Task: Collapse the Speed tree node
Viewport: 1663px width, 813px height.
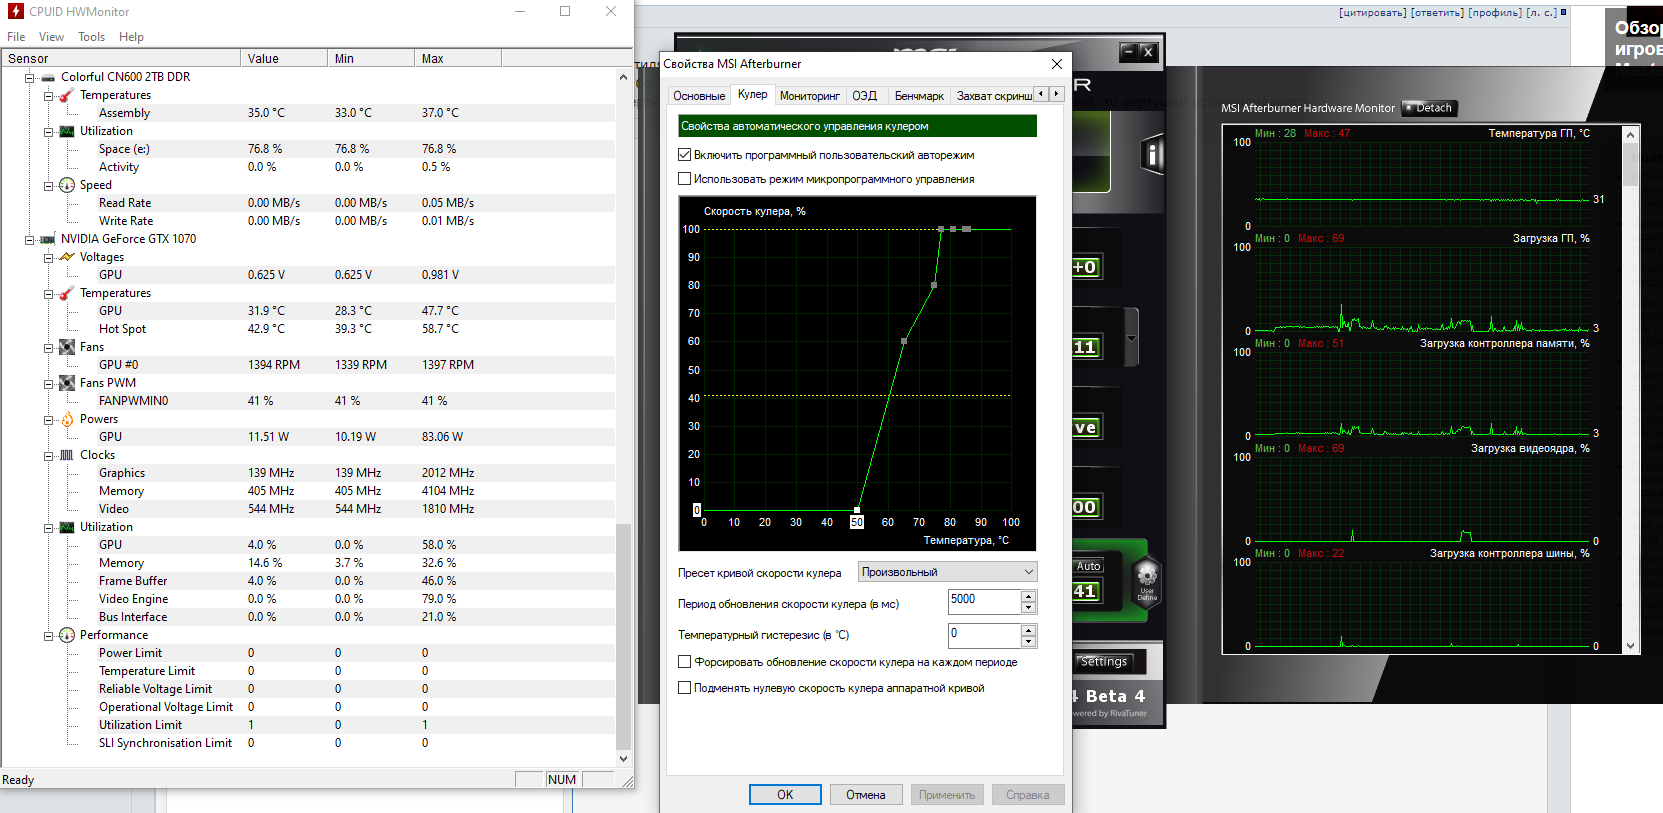Action: pyautogui.click(x=49, y=185)
